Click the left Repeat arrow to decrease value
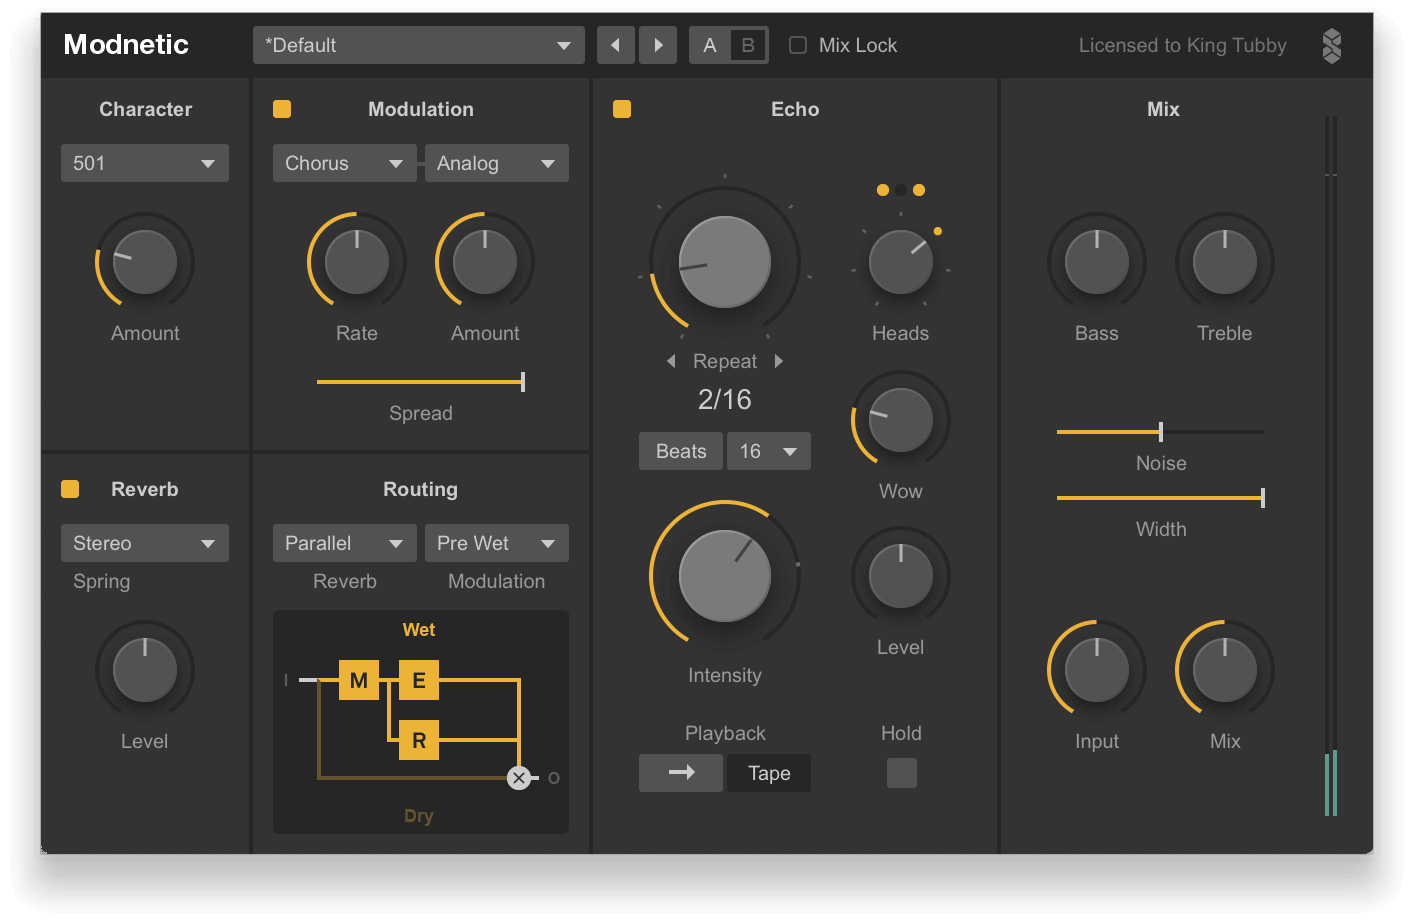The image size is (1414, 923). tap(670, 361)
